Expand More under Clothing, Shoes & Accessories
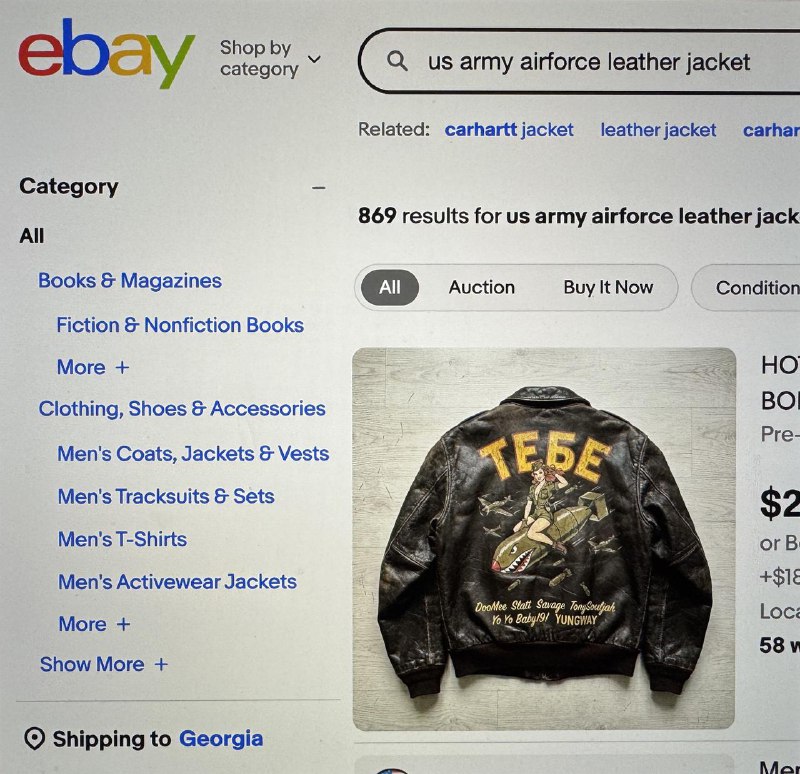 coord(94,624)
